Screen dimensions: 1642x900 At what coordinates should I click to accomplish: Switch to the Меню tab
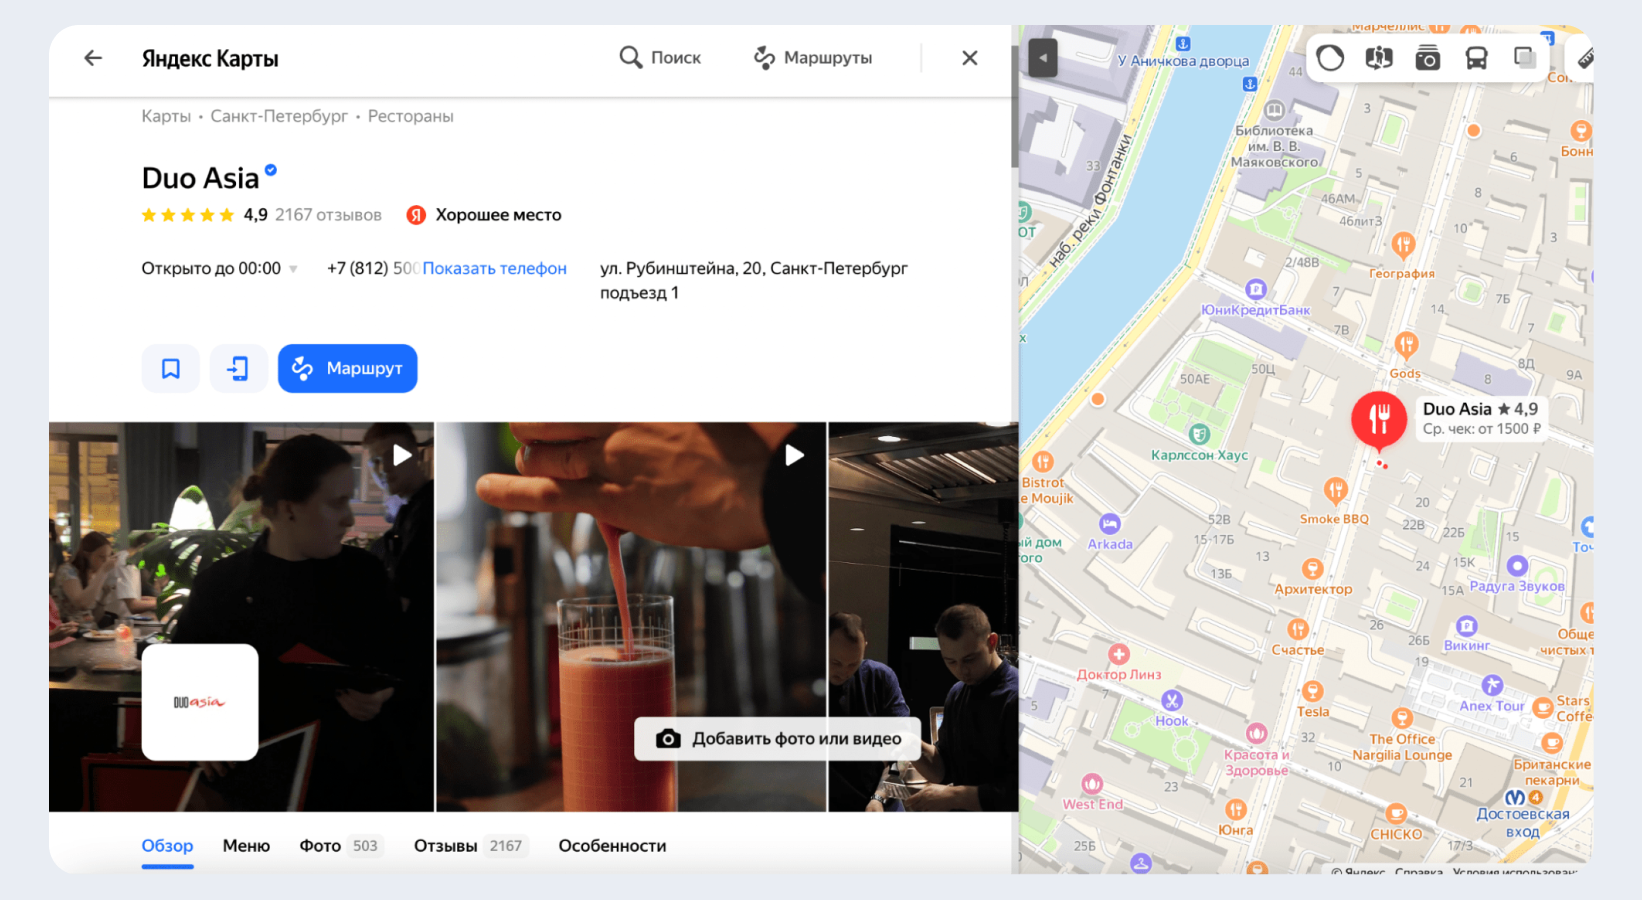[246, 846]
